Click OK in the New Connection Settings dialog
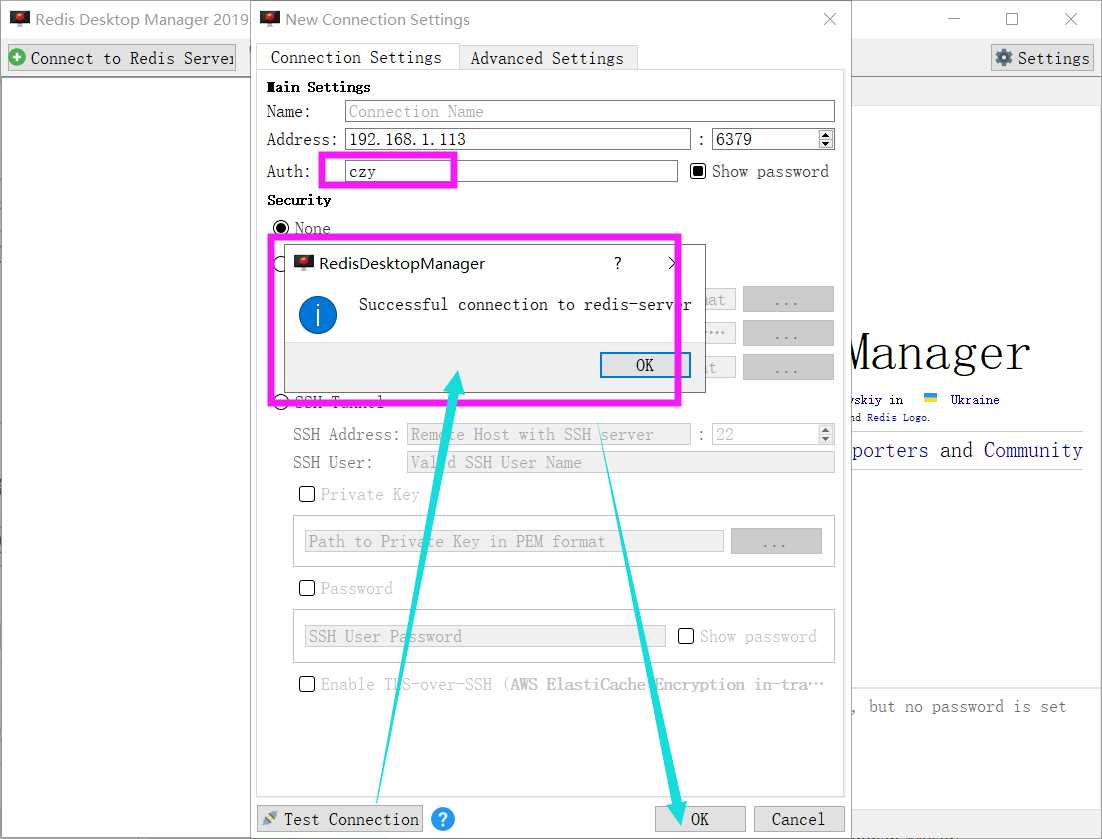This screenshot has width=1102, height=839. point(699,819)
